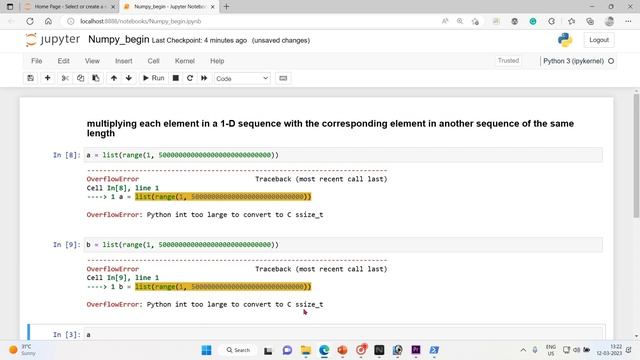Click into the In [8] code cell
The image size is (640, 360).
343,155
